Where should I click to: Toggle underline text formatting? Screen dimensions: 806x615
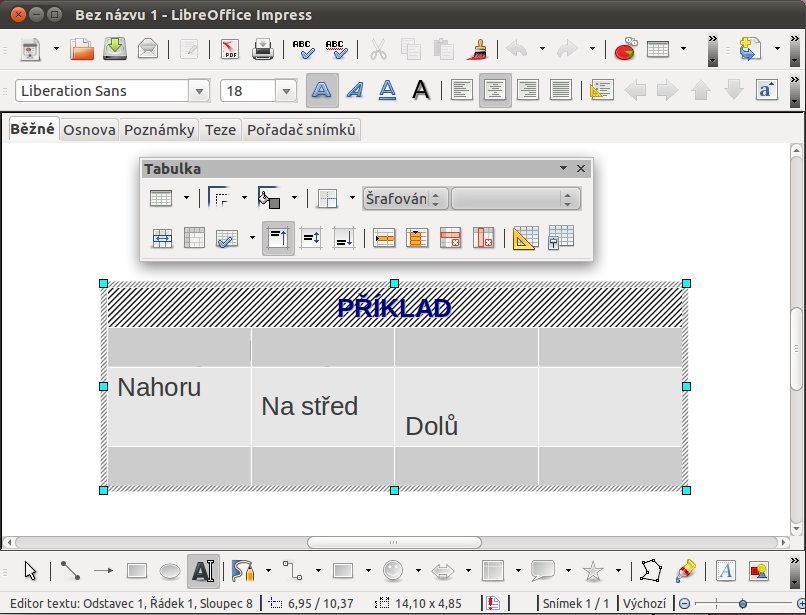[388, 91]
